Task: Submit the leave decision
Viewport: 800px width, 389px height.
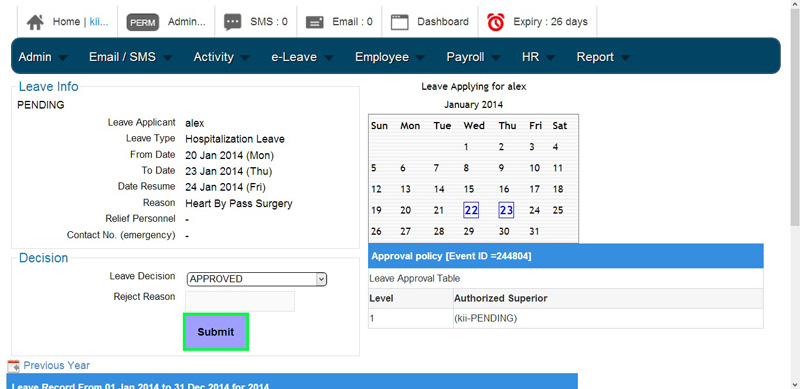Action: [216, 332]
